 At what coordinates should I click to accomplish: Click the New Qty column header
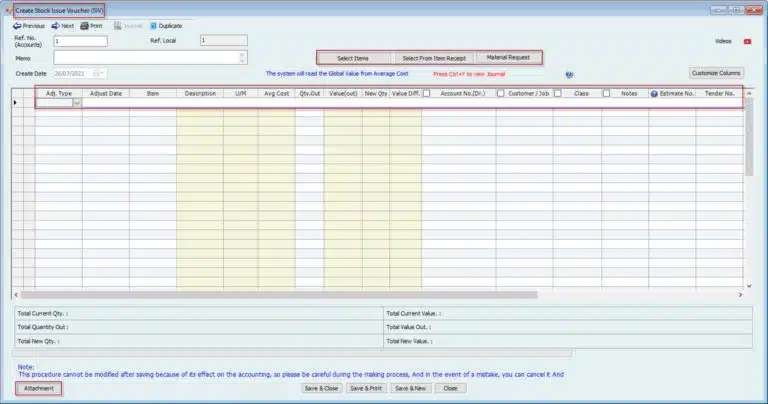[376, 94]
